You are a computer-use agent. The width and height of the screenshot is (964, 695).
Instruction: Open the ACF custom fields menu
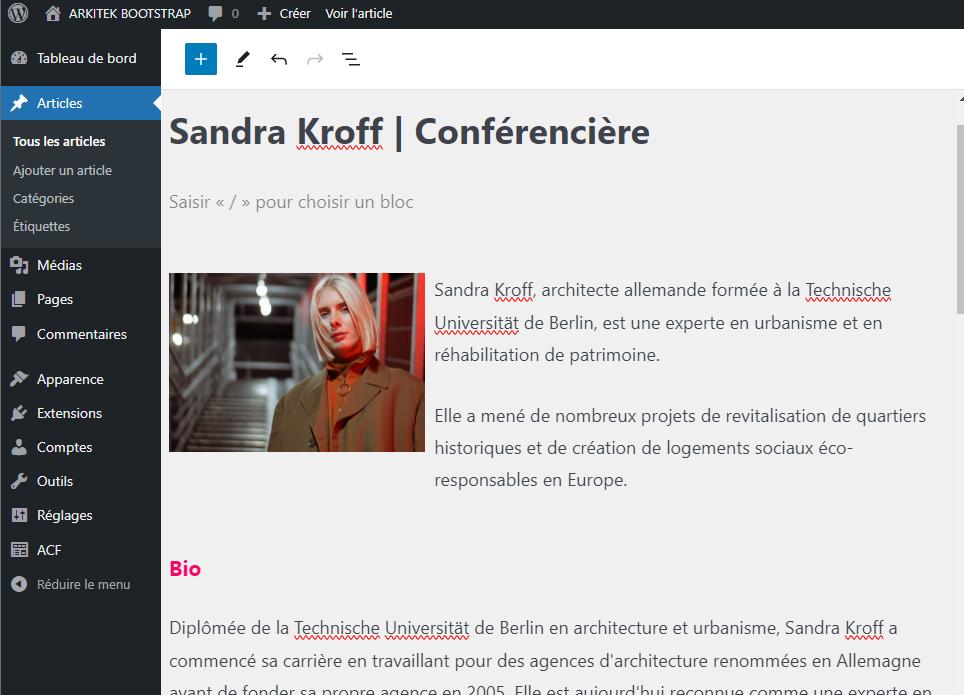coord(49,550)
